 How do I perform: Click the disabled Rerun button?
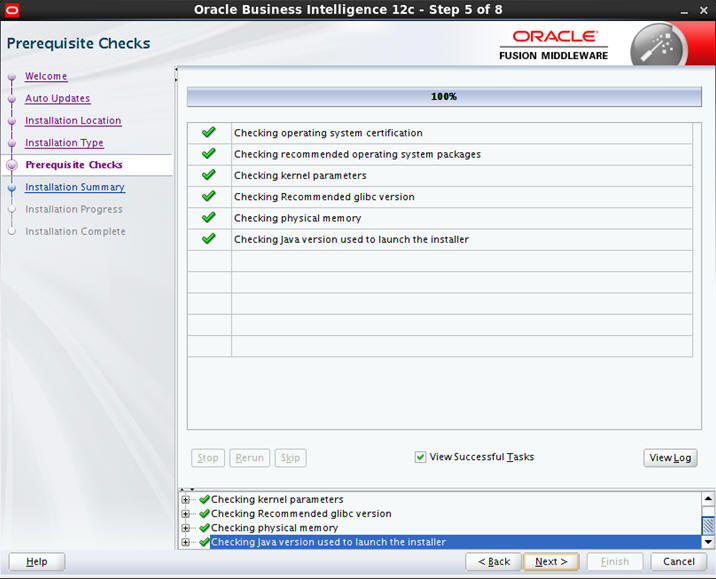click(x=250, y=458)
